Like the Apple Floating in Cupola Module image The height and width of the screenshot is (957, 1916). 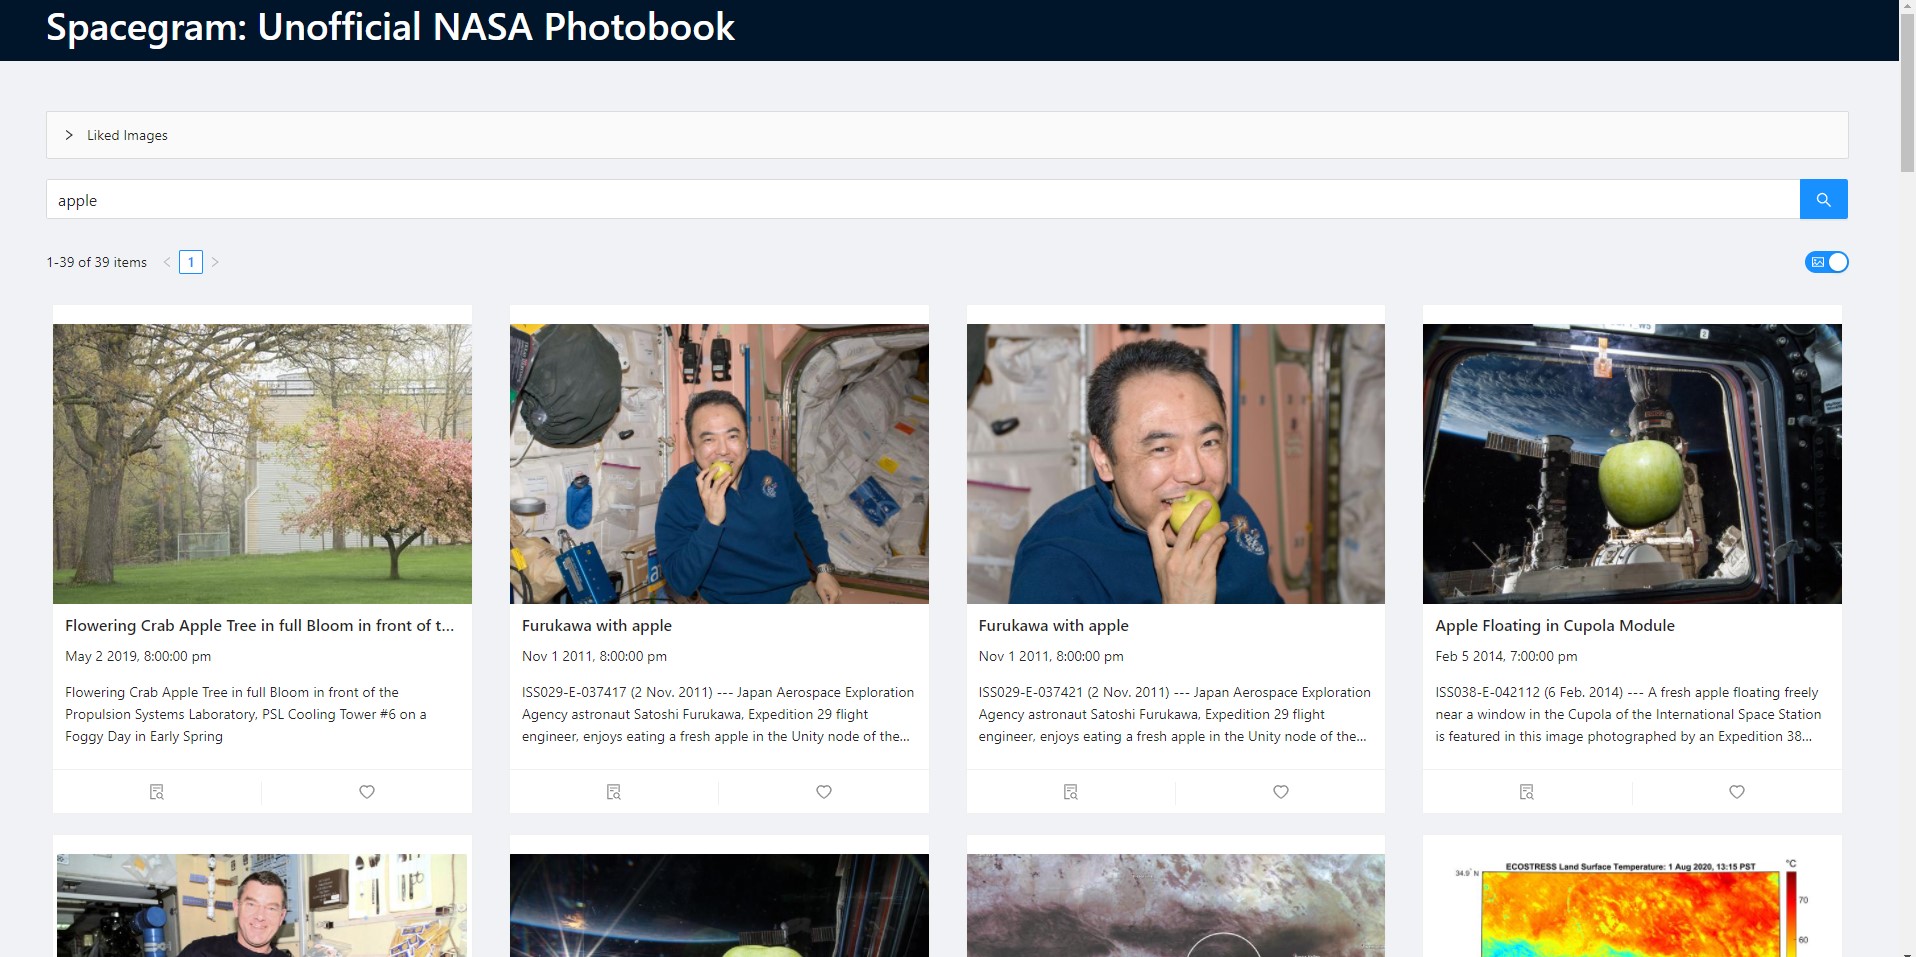pyautogui.click(x=1737, y=792)
